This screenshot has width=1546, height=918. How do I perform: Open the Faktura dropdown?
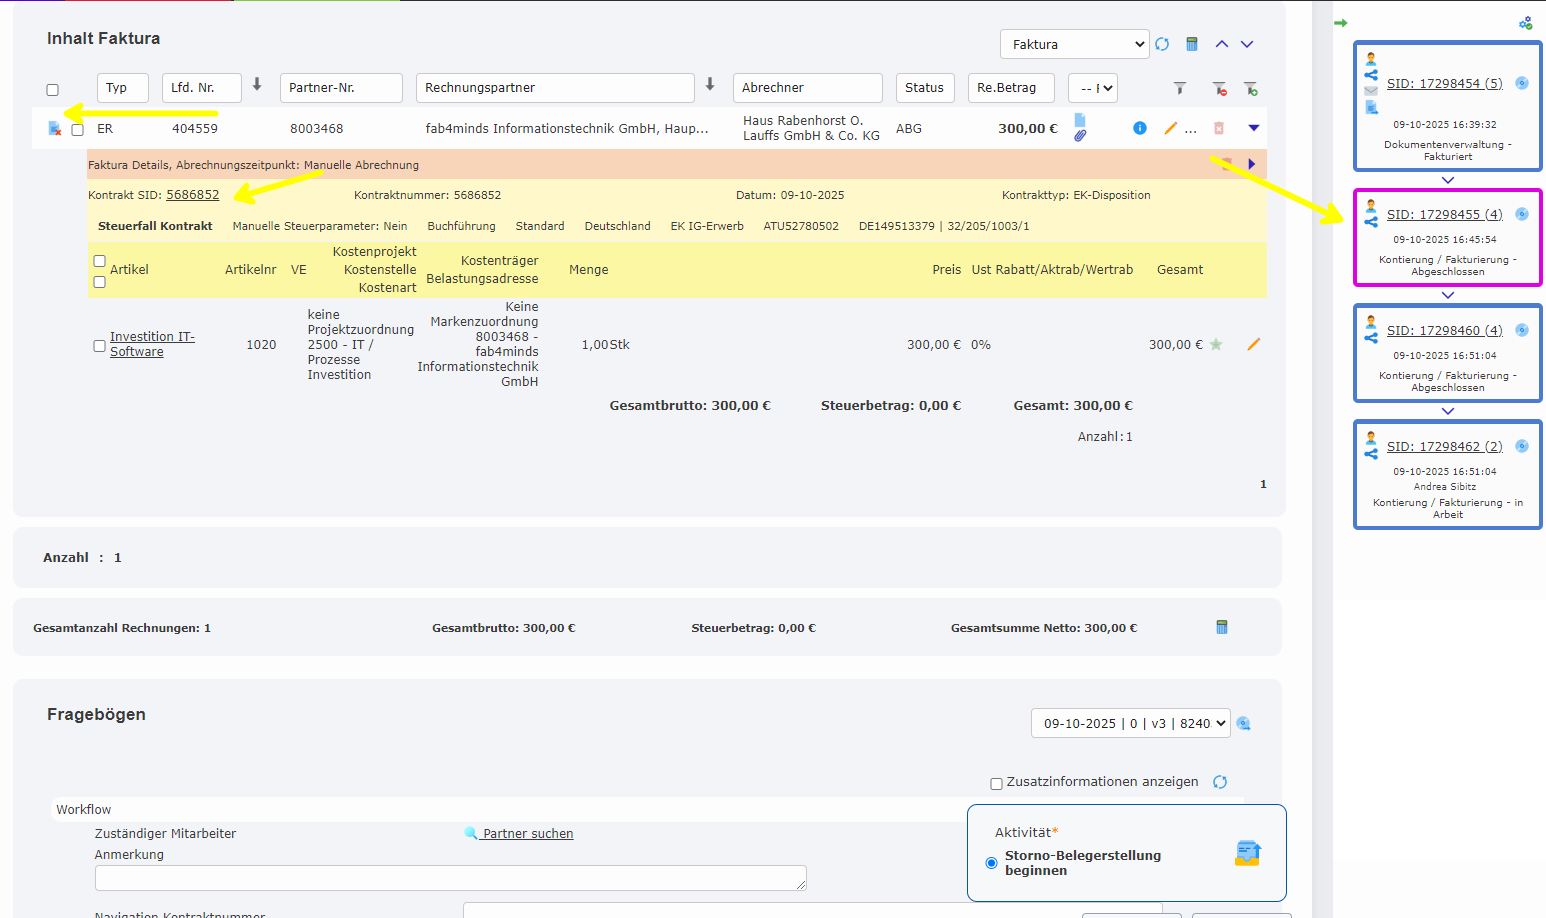click(x=1074, y=44)
